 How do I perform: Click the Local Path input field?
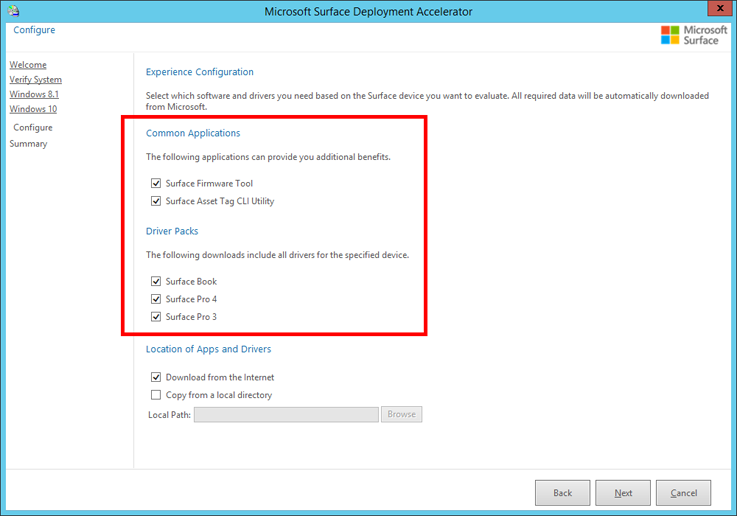coord(286,414)
